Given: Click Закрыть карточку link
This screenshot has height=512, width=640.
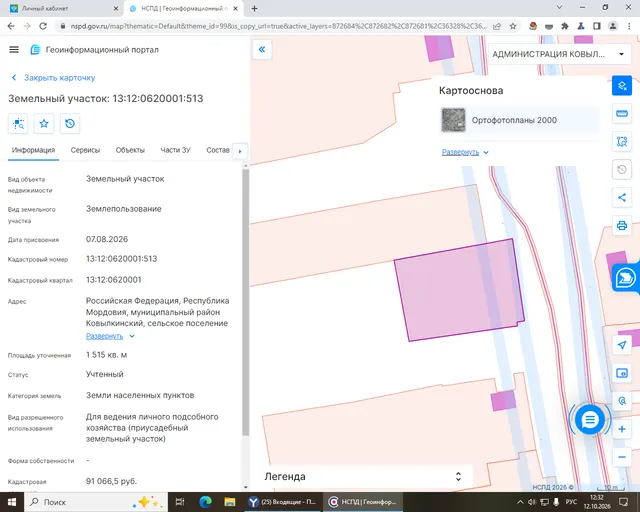Looking at the screenshot, I should [x=54, y=78].
